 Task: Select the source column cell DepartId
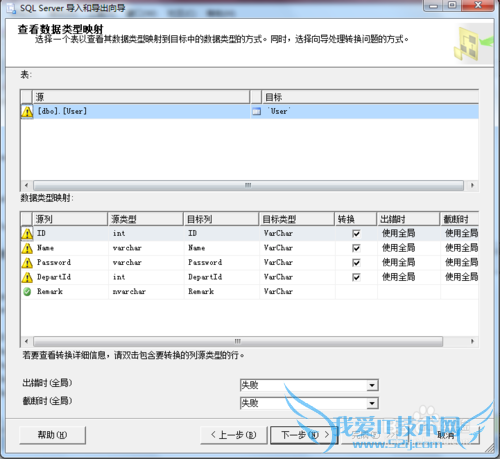click(x=70, y=277)
